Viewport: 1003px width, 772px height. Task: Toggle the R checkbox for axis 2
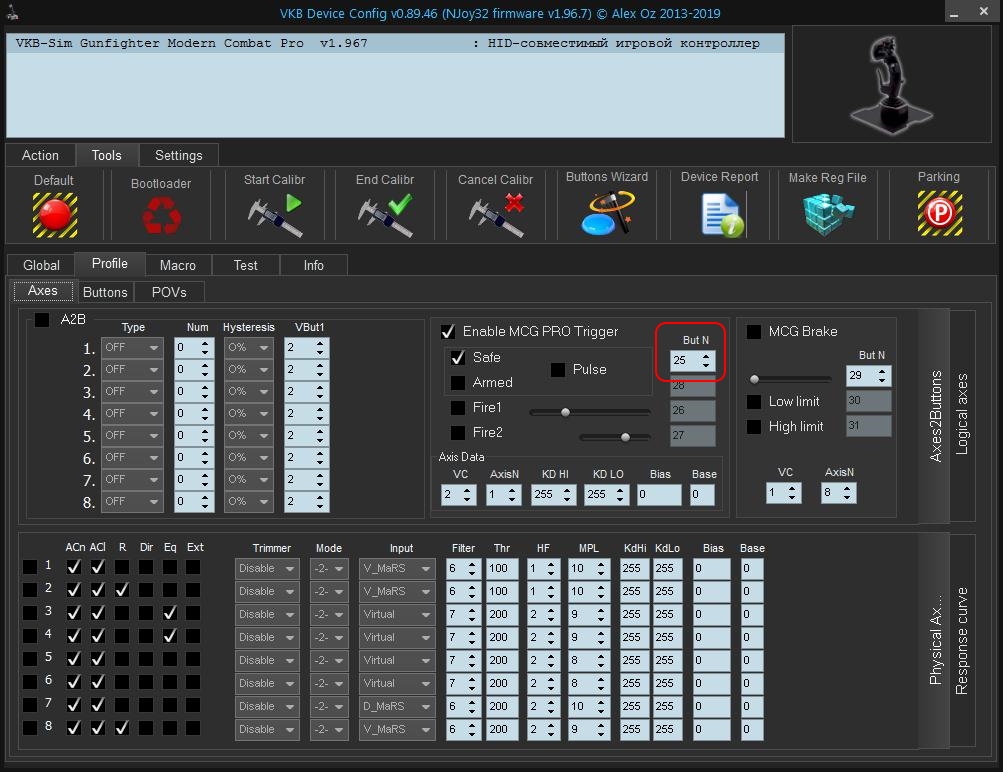(x=122, y=590)
